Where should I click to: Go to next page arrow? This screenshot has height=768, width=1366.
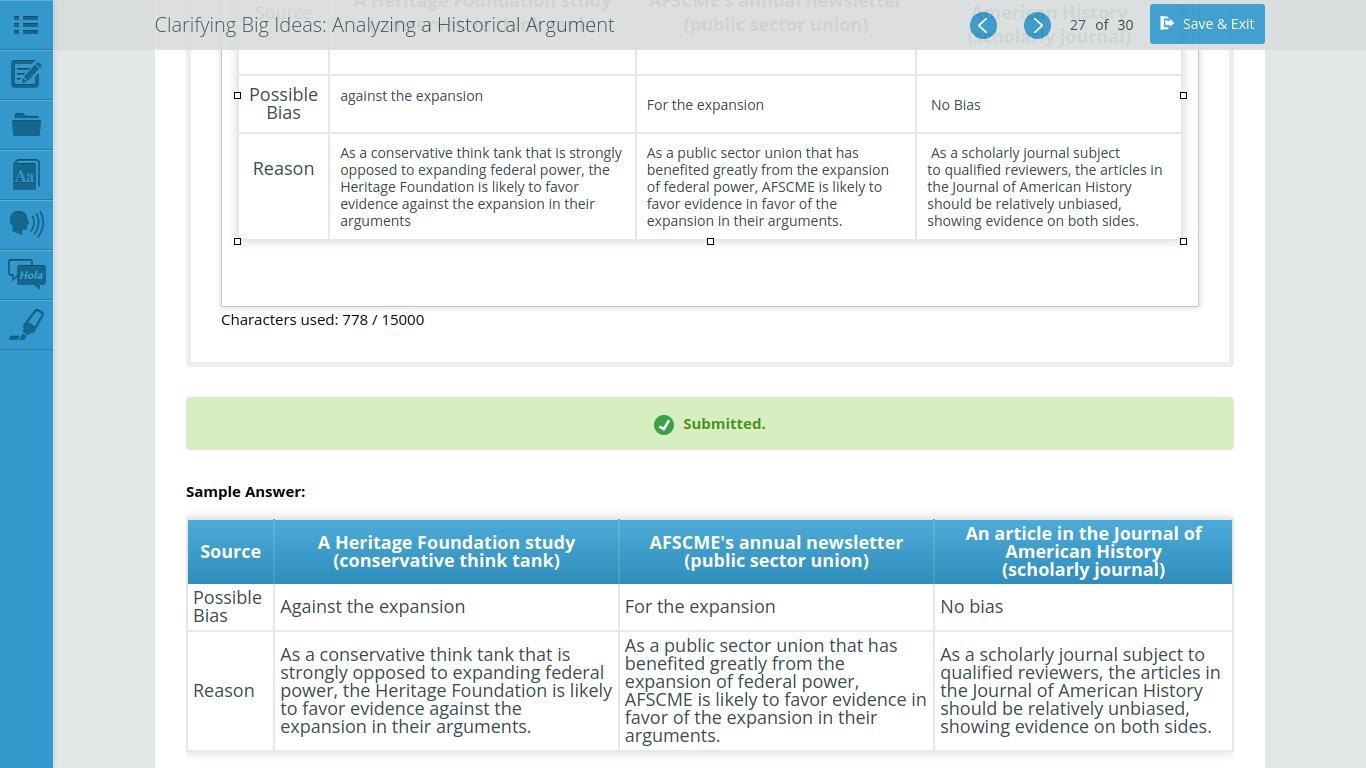click(x=1037, y=25)
